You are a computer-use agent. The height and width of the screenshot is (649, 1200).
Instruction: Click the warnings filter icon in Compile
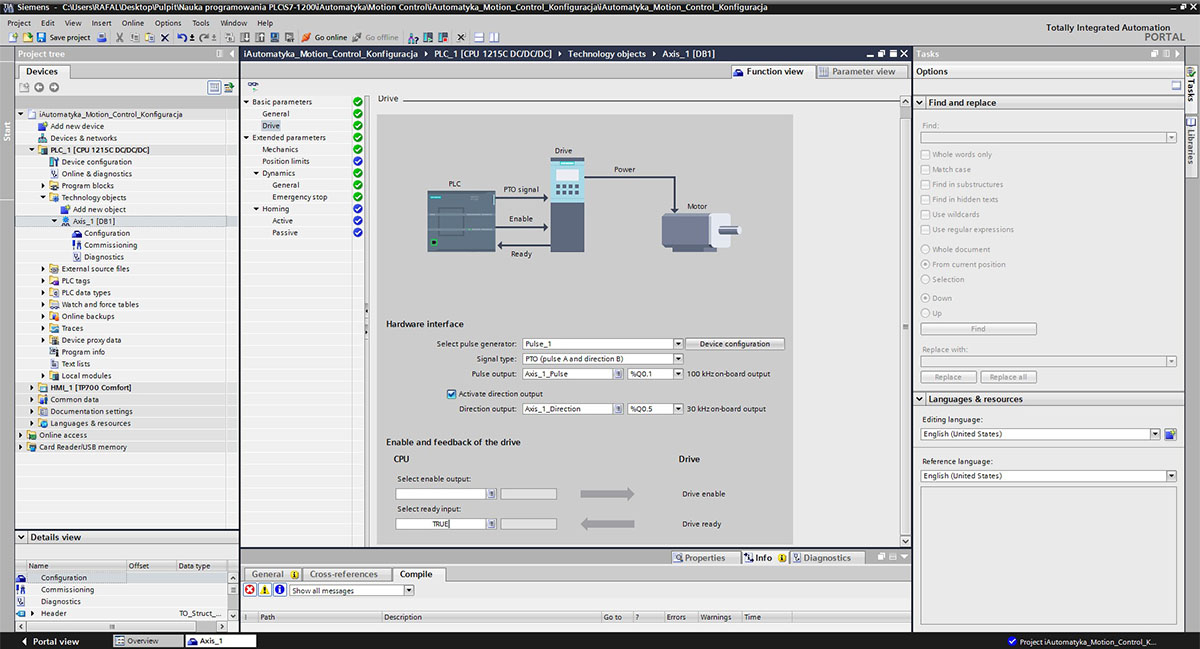[264, 590]
